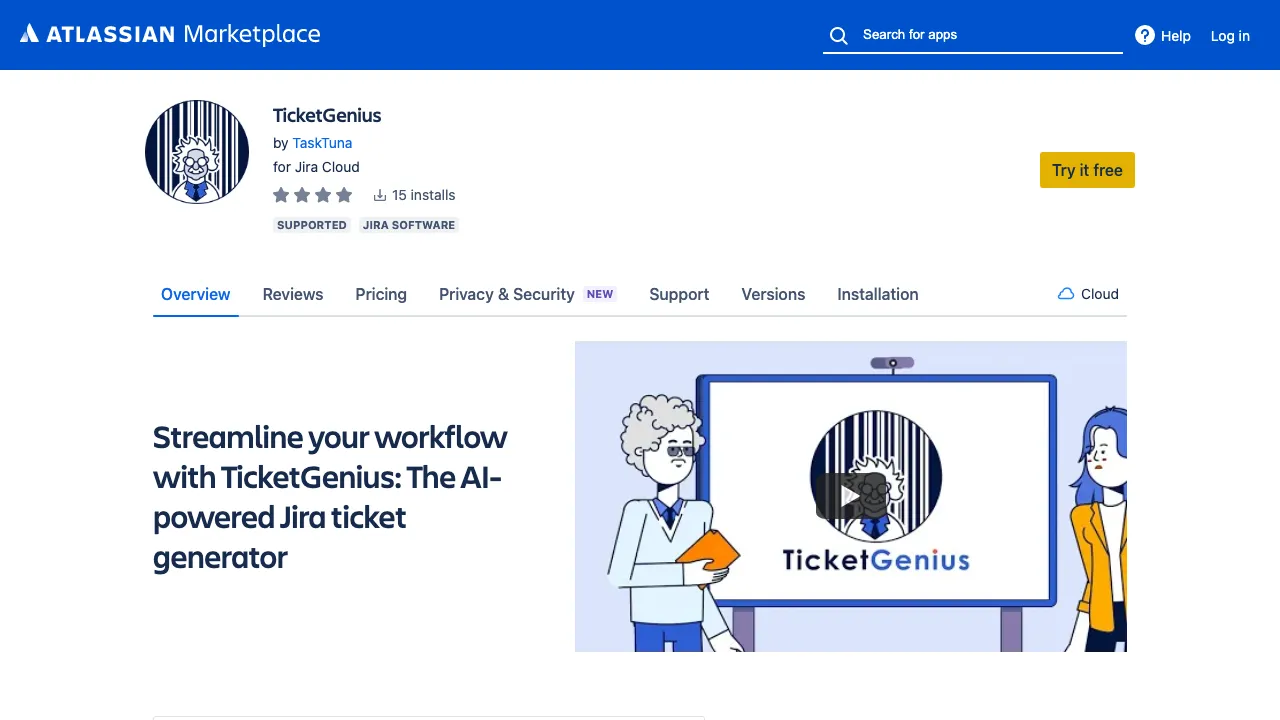Select the Overview tab

coord(196,294)
